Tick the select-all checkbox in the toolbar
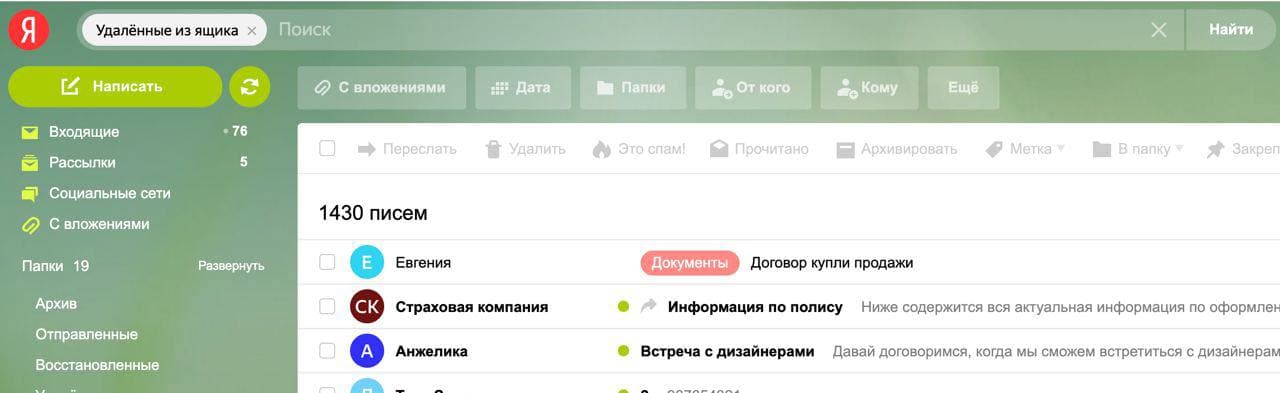Viewport: 1280px width, 393px height. point(327,149)
